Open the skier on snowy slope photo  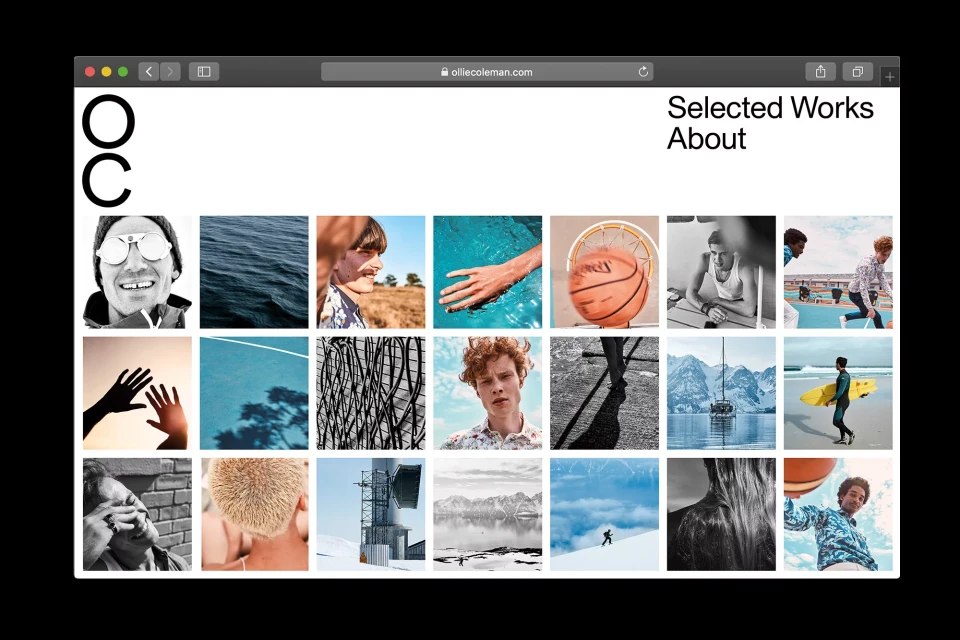[604, 514]
